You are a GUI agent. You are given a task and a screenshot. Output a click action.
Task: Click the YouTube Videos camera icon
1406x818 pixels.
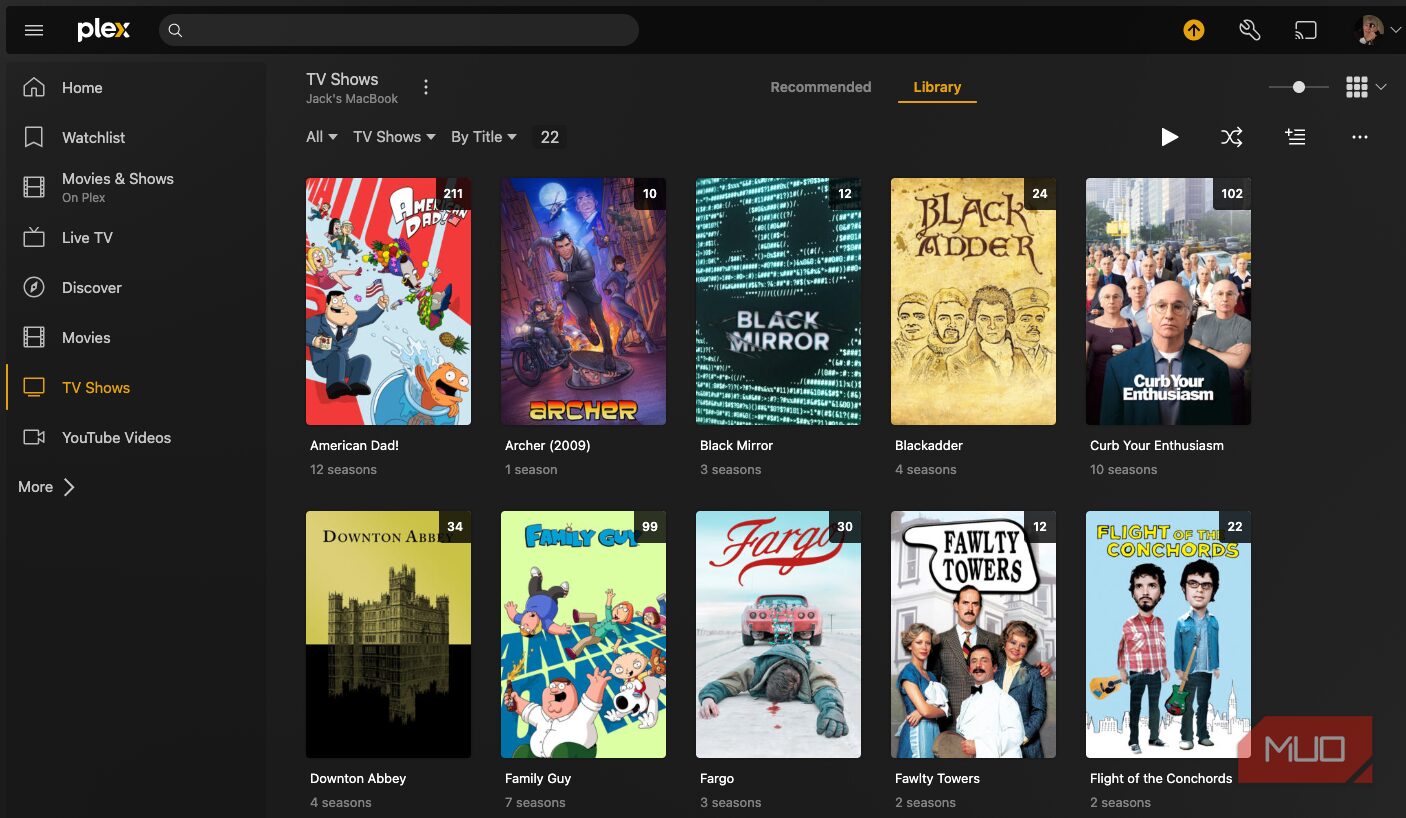34,437
